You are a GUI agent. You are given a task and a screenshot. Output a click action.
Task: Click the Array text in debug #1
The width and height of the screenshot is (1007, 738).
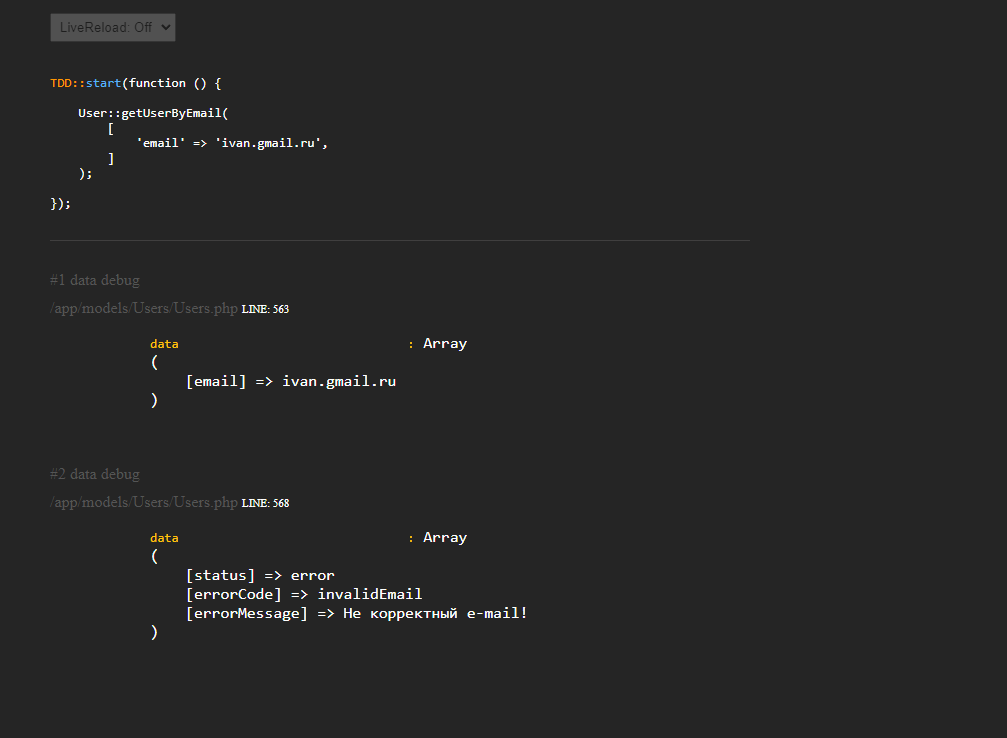click(444, 343)
